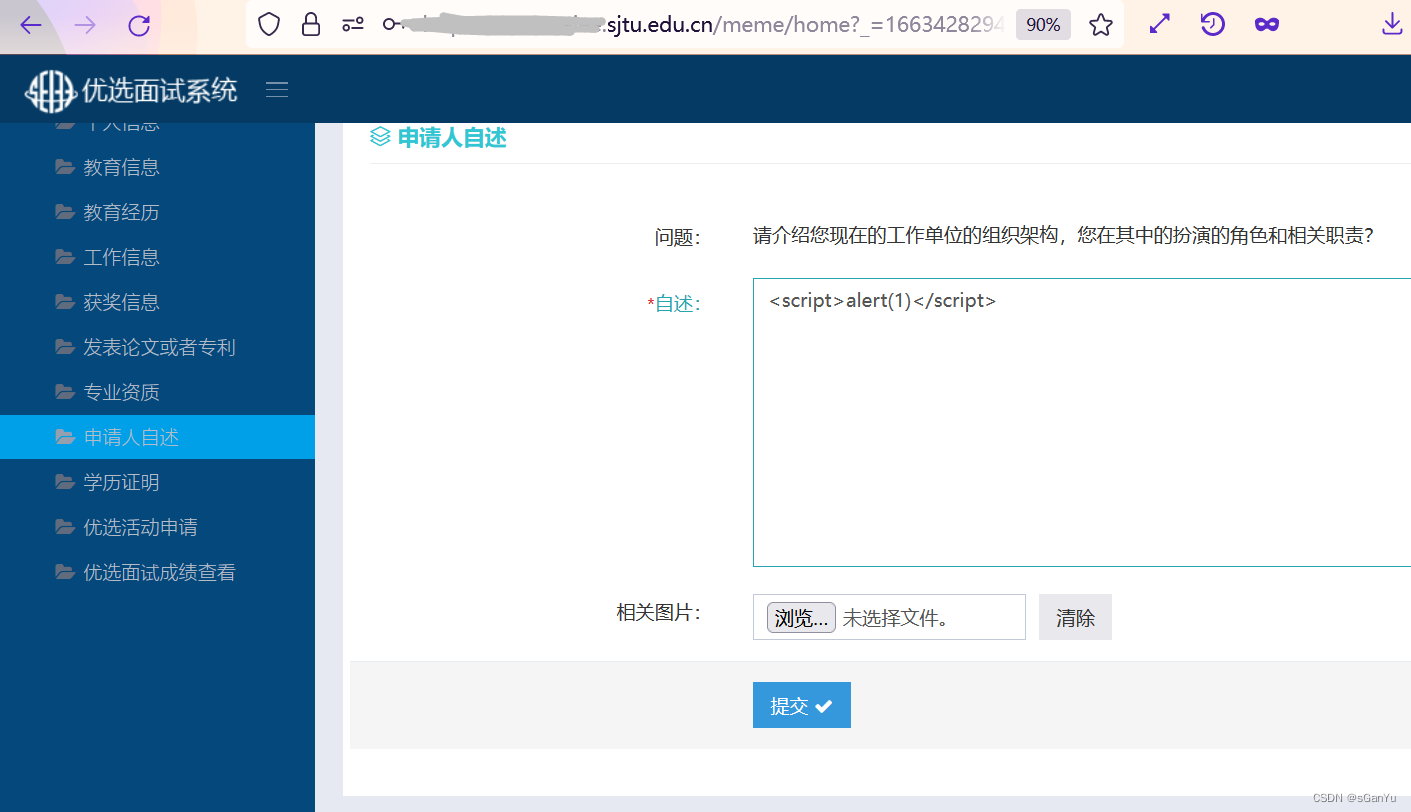Click folder icon beside 优选活动申请
Viewport: 1411px width, 812px height.
pos(65,527)
